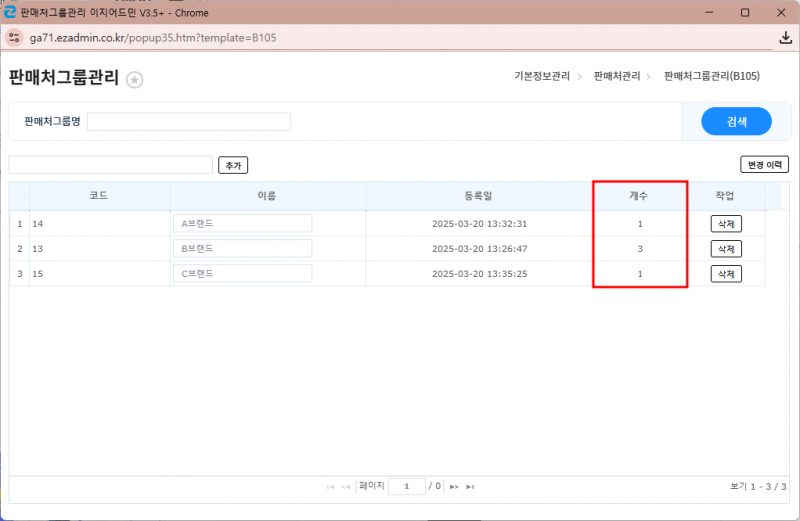
Task: Click the ezadmin logo in title bar
Action: pos(10,12)
